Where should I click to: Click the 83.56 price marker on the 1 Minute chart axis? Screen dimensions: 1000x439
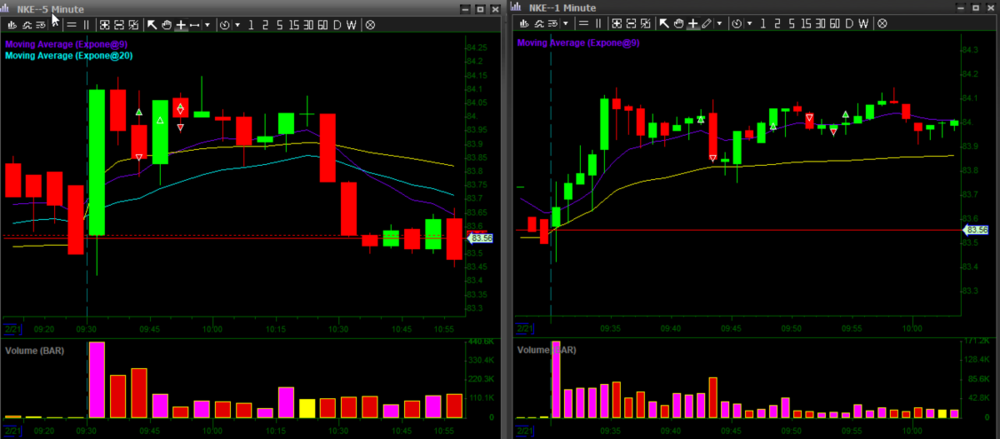pyautogui.click(x=977, y=231)
